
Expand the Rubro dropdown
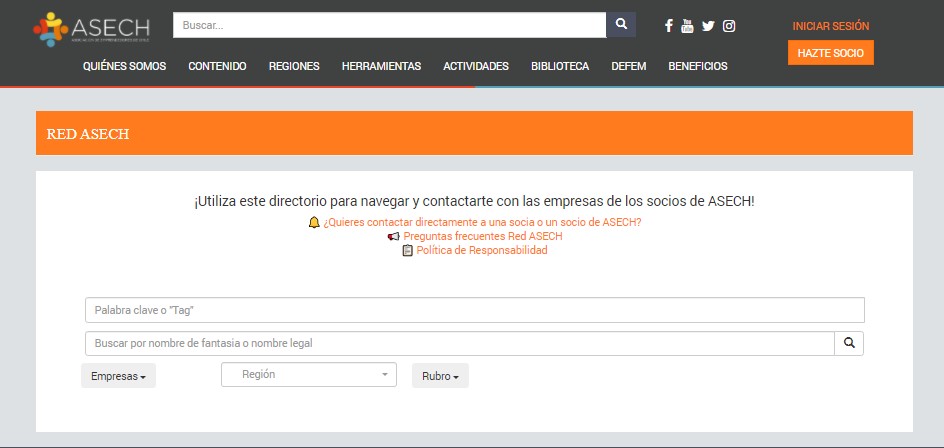(x=440, y=376)
